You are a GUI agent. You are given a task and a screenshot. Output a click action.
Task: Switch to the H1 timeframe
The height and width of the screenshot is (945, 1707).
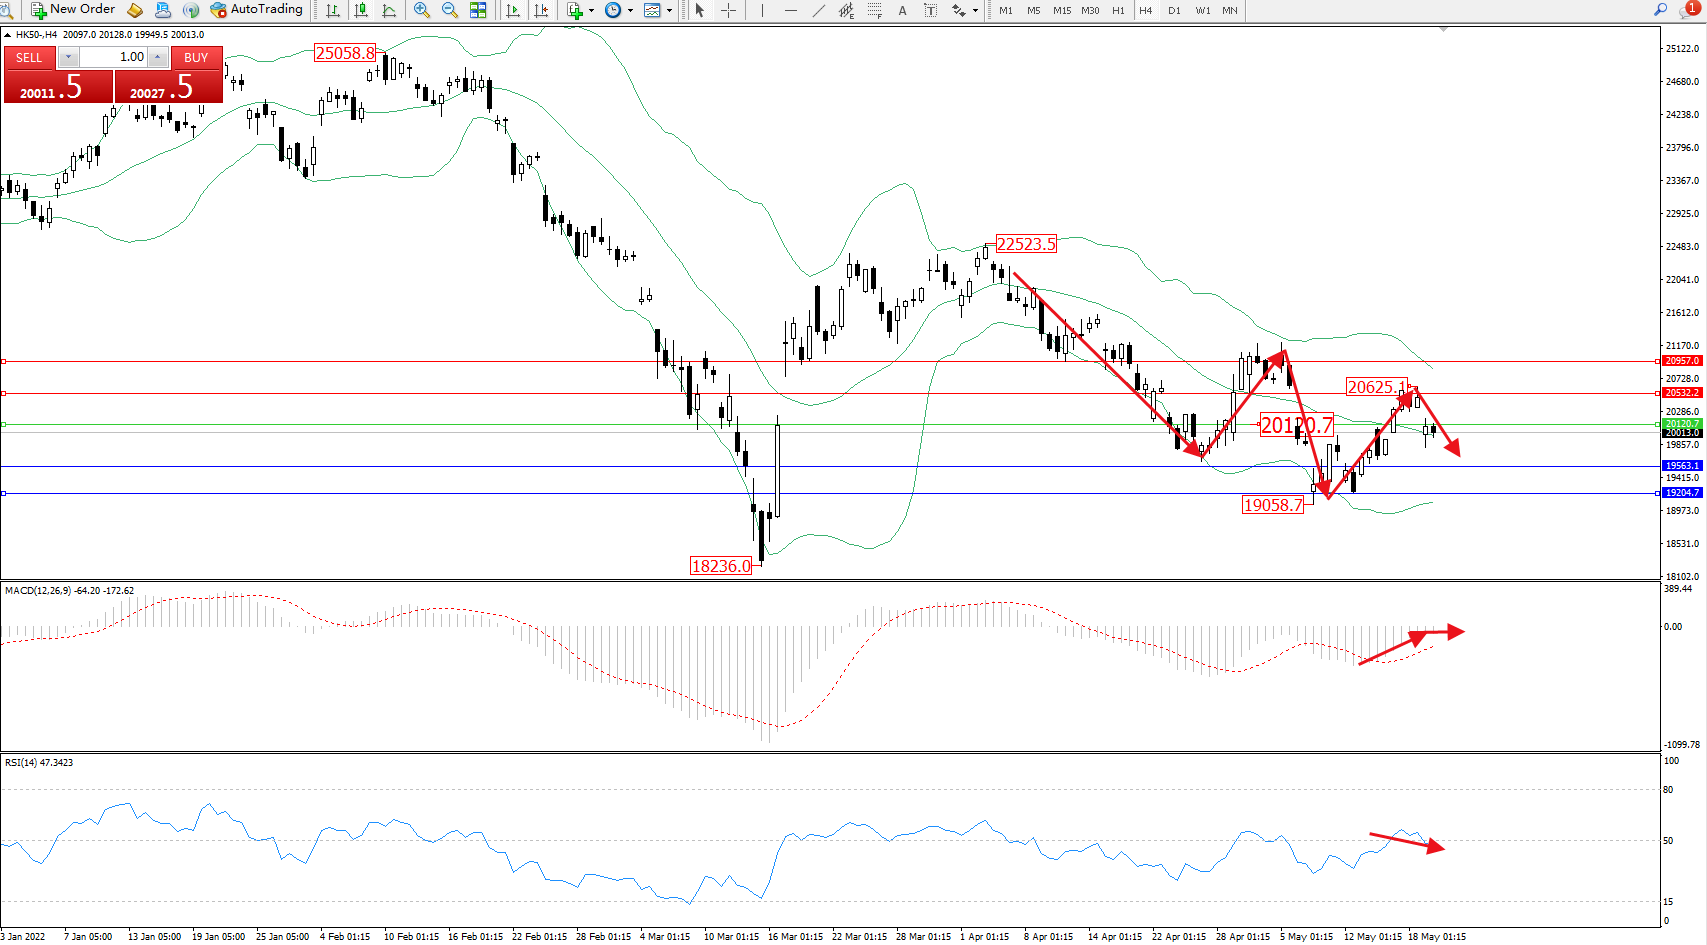pos(1118,10)
